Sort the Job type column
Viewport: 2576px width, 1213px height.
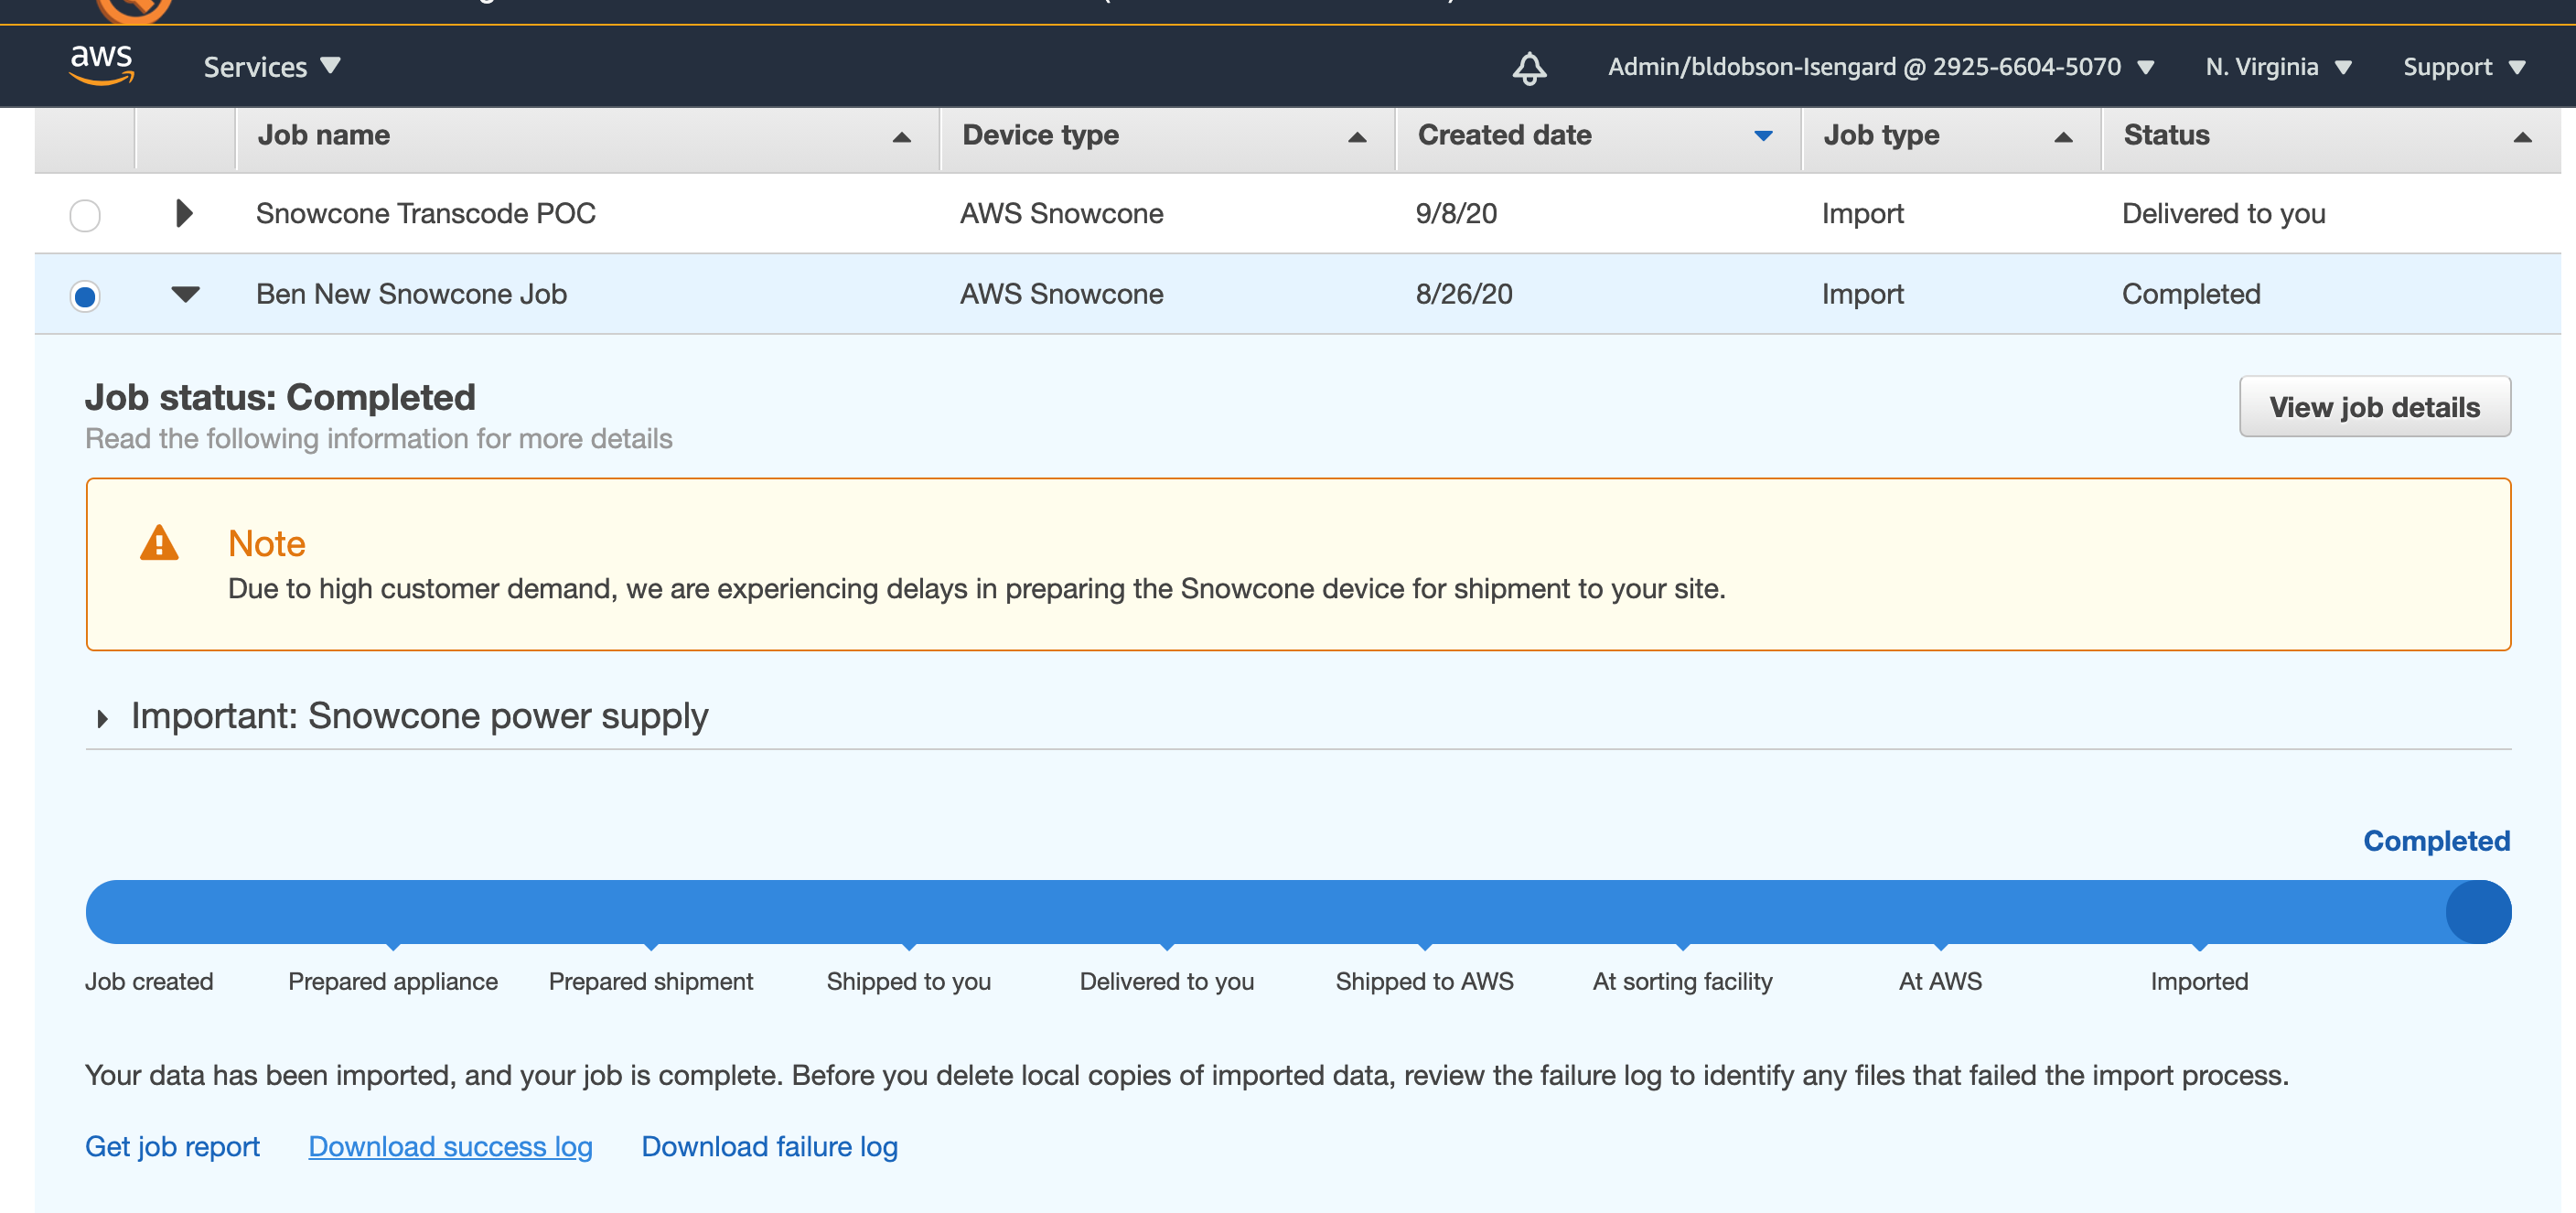pos(2064,137)
